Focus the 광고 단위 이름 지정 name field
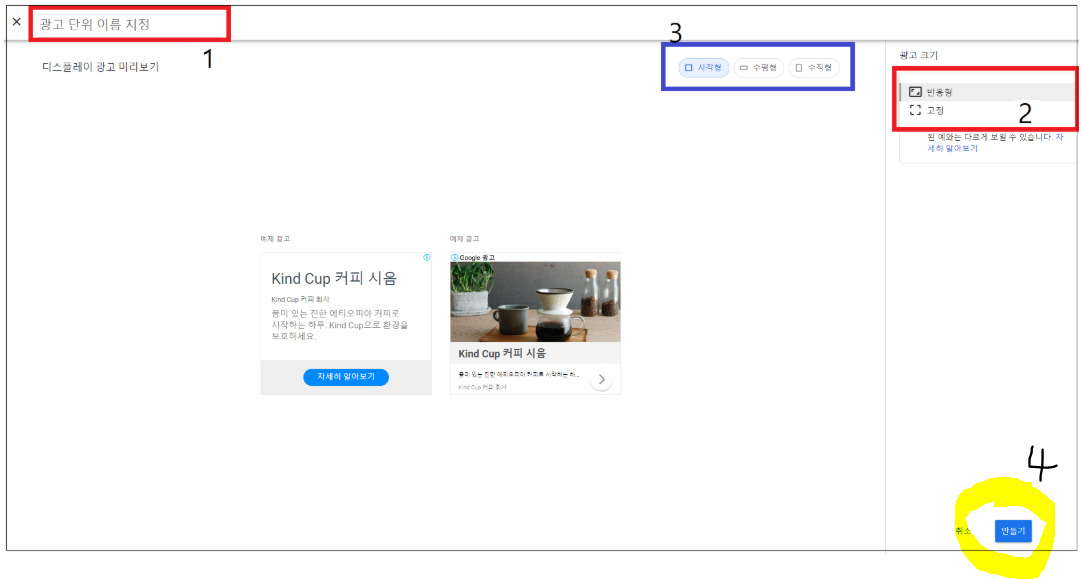This screenshot has height=579, width=1081. tap(129, 24)
